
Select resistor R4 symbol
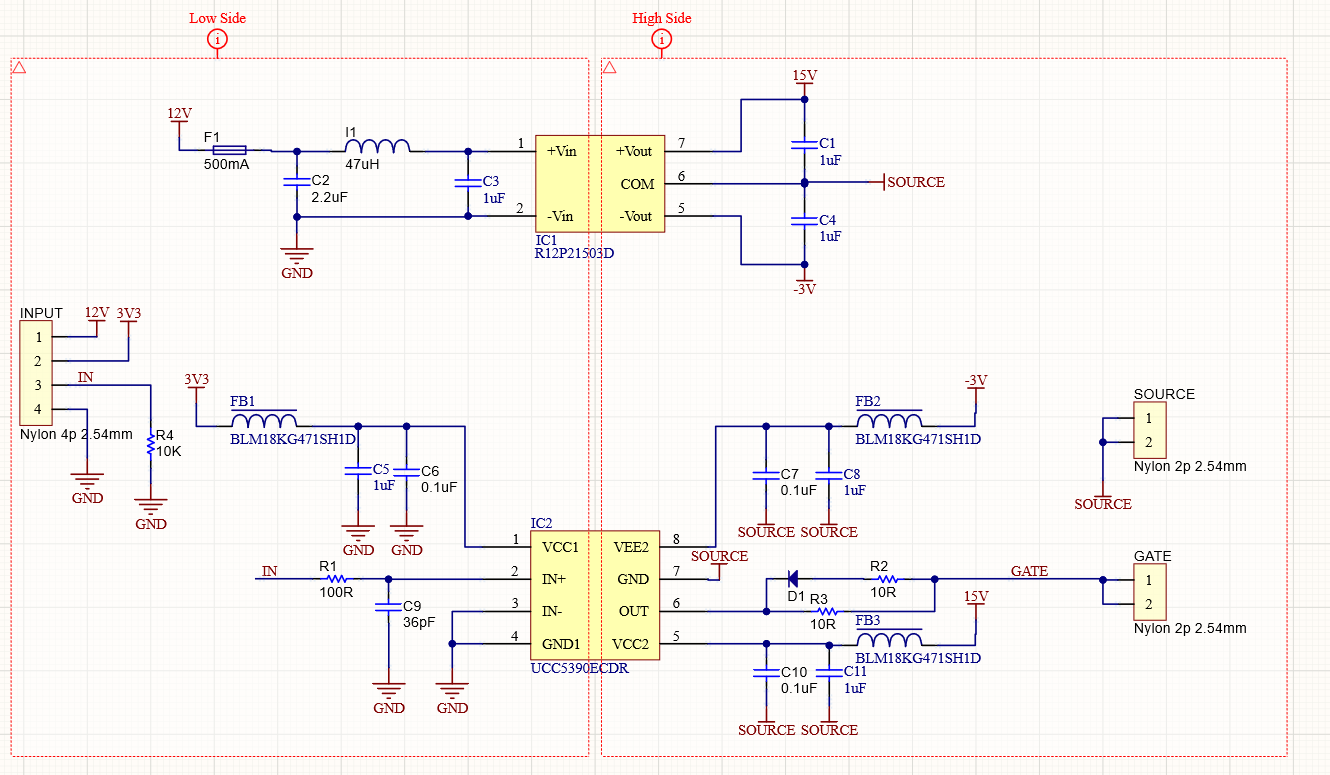[150, 442]
